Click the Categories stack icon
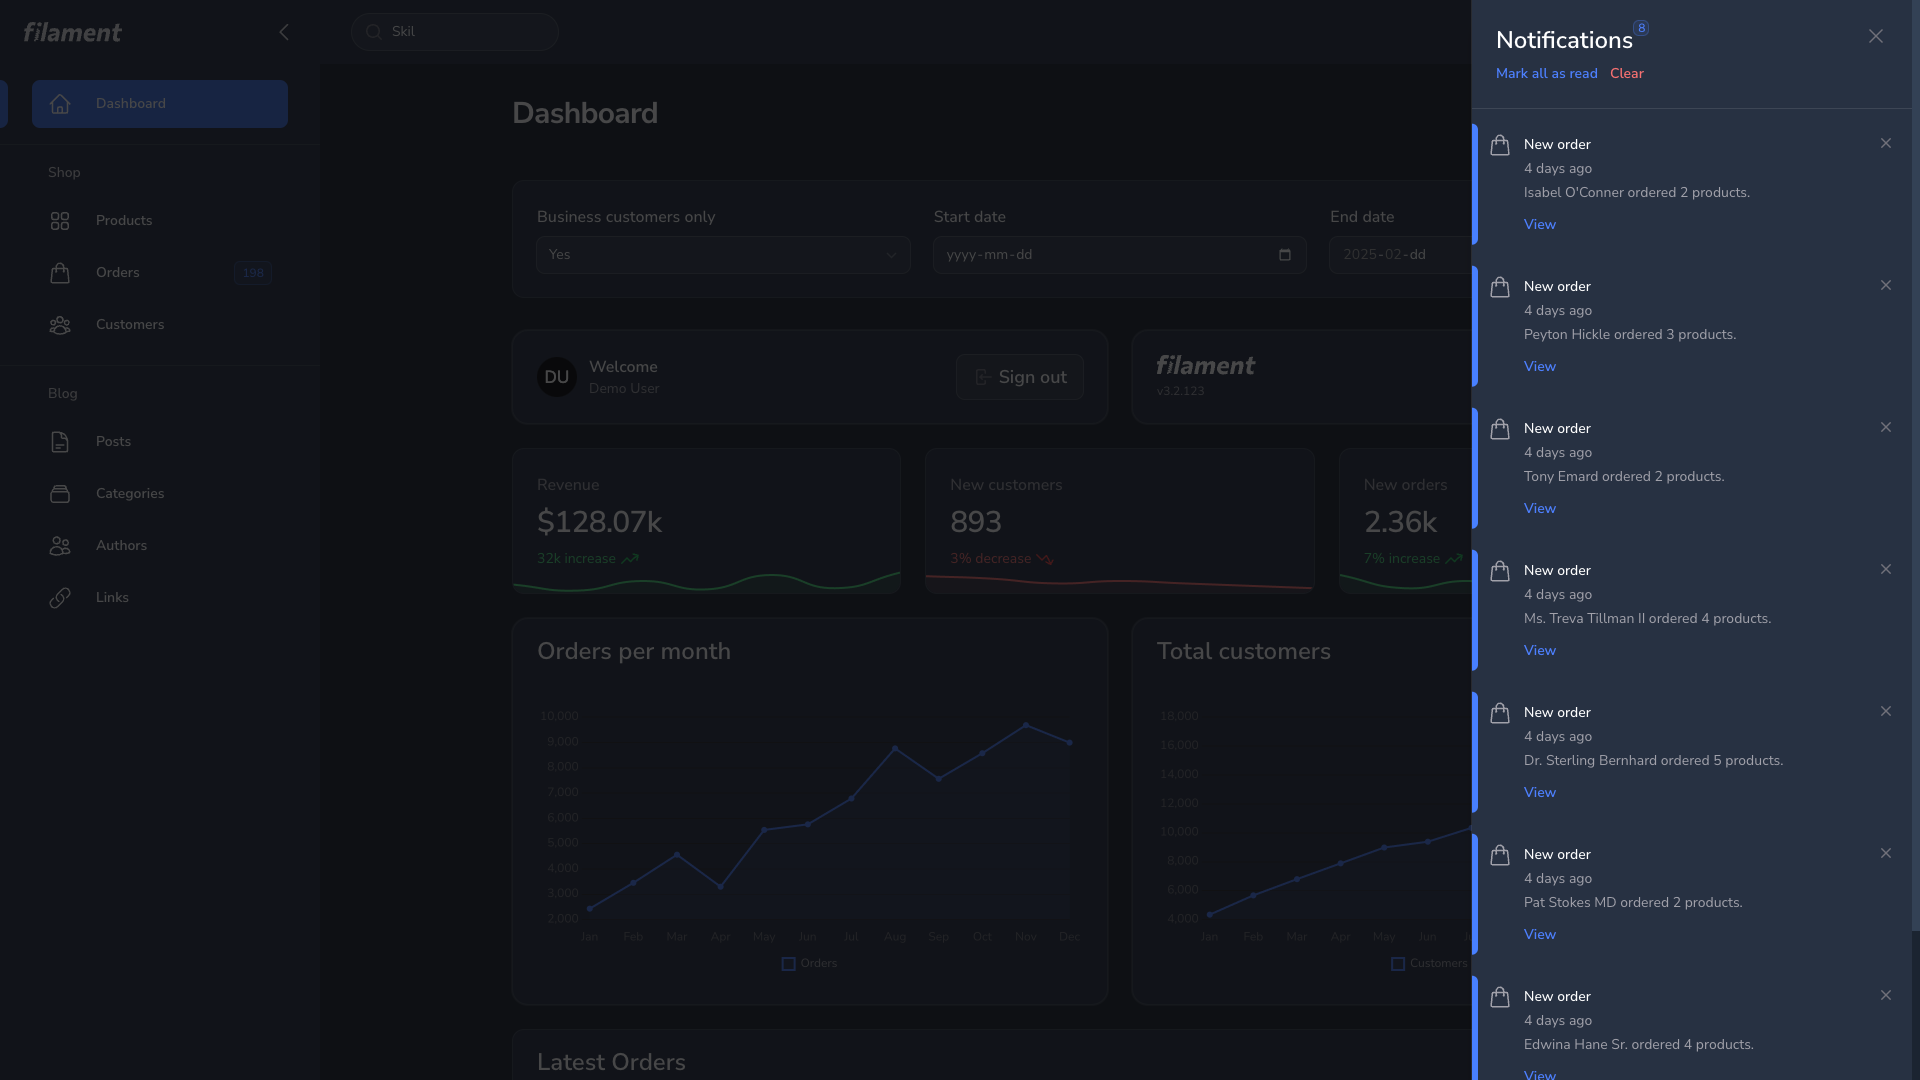 point(60,494)
